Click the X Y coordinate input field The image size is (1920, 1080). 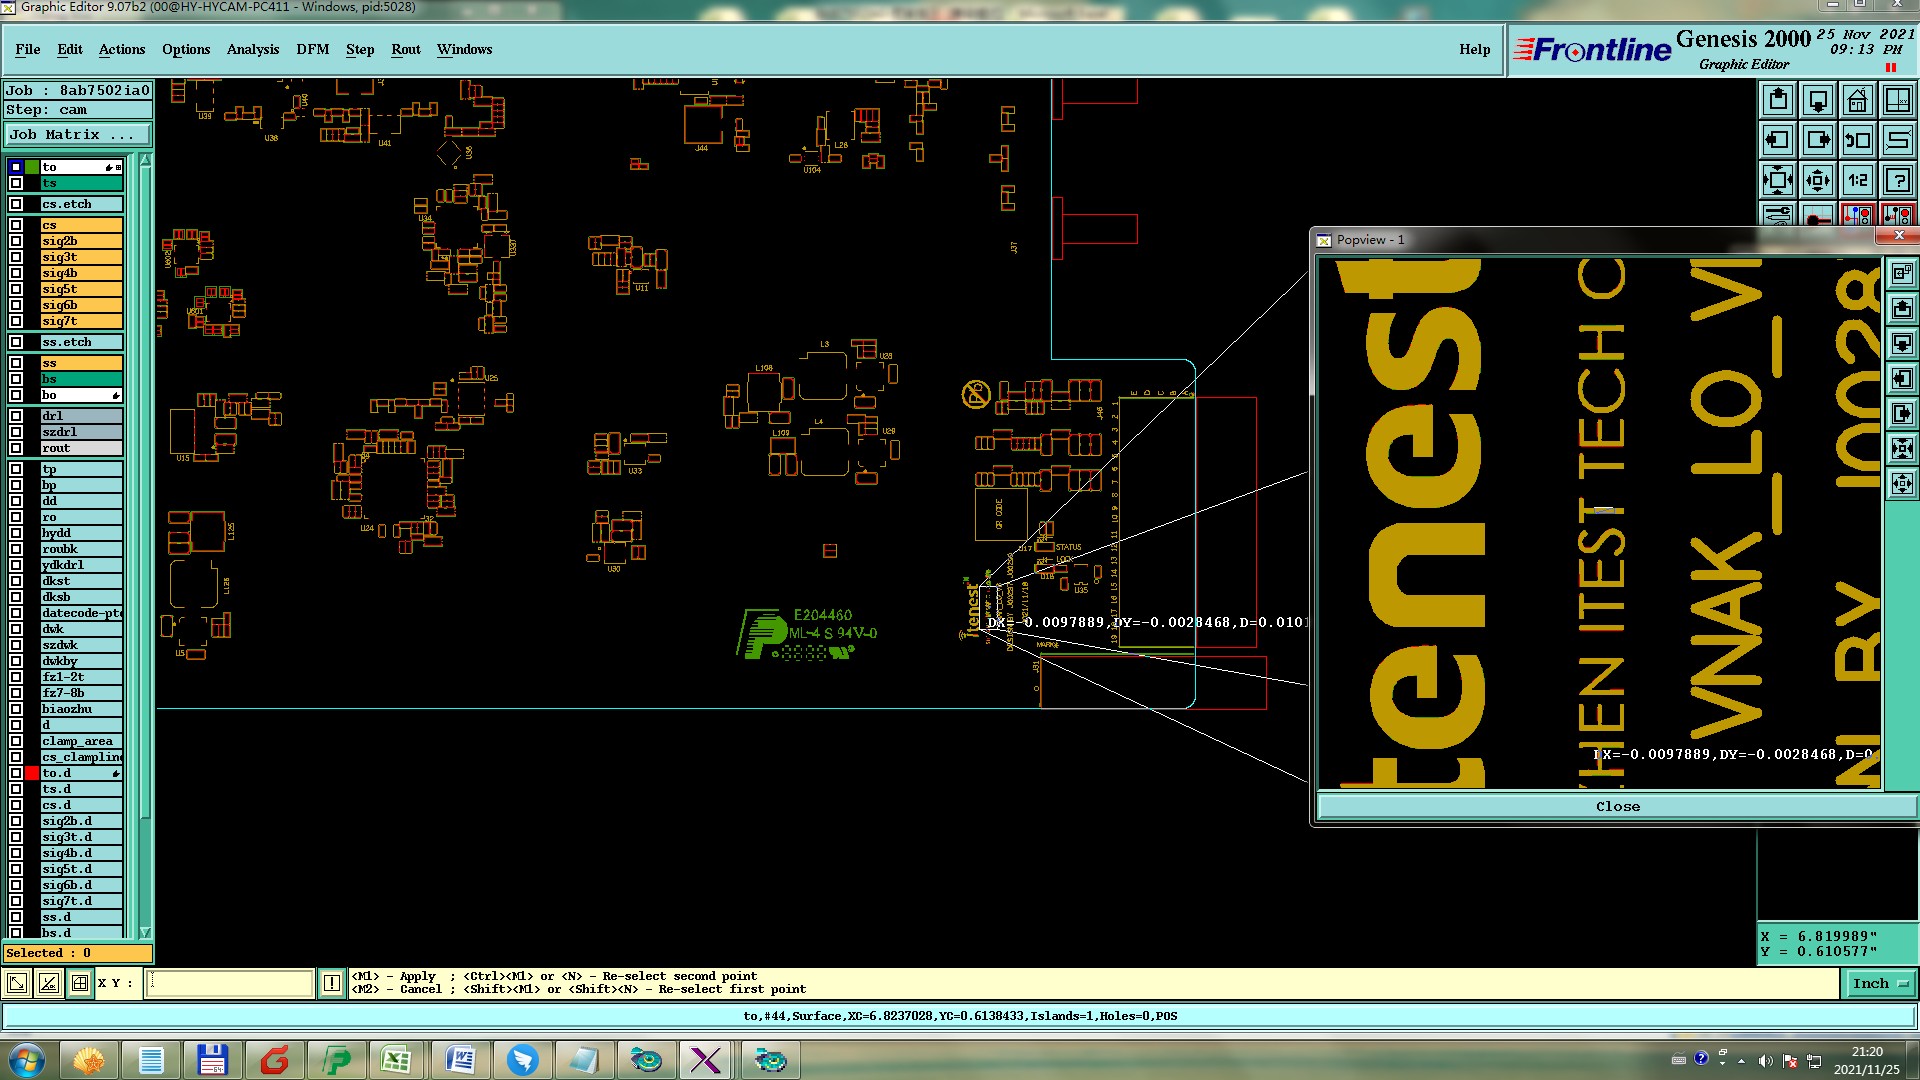point(230,983)
